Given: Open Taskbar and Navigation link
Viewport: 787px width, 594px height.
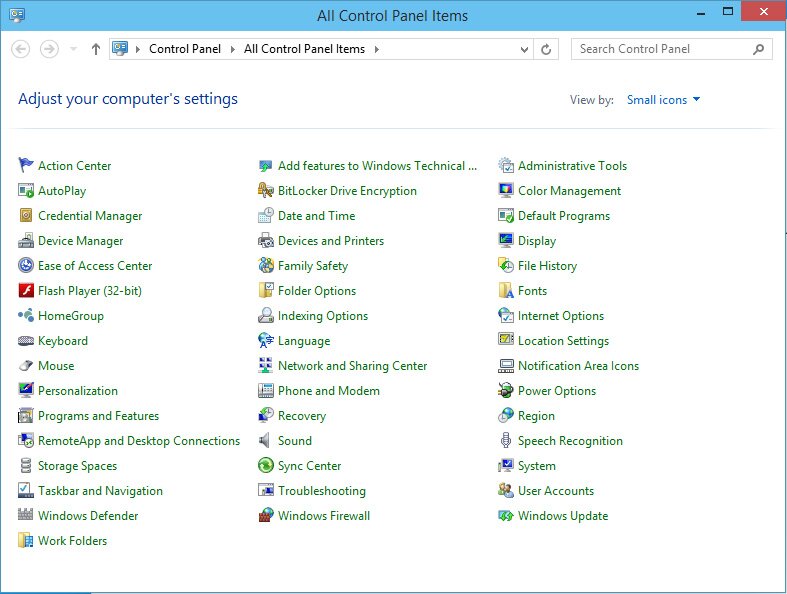Looking at the screenshot, I should coord(100,491).
